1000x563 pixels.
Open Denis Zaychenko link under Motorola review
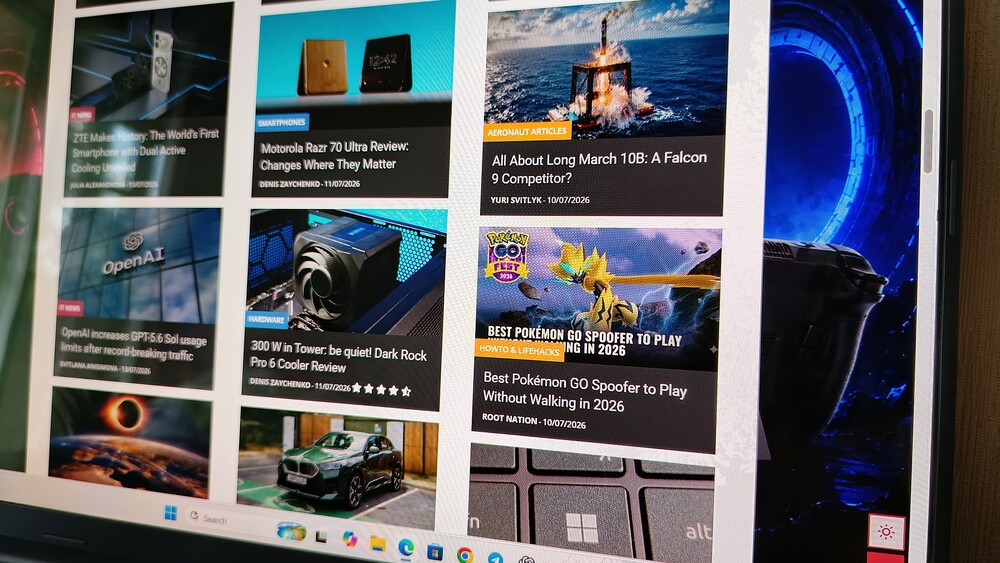pyautogui.click(x=290, y=184)
